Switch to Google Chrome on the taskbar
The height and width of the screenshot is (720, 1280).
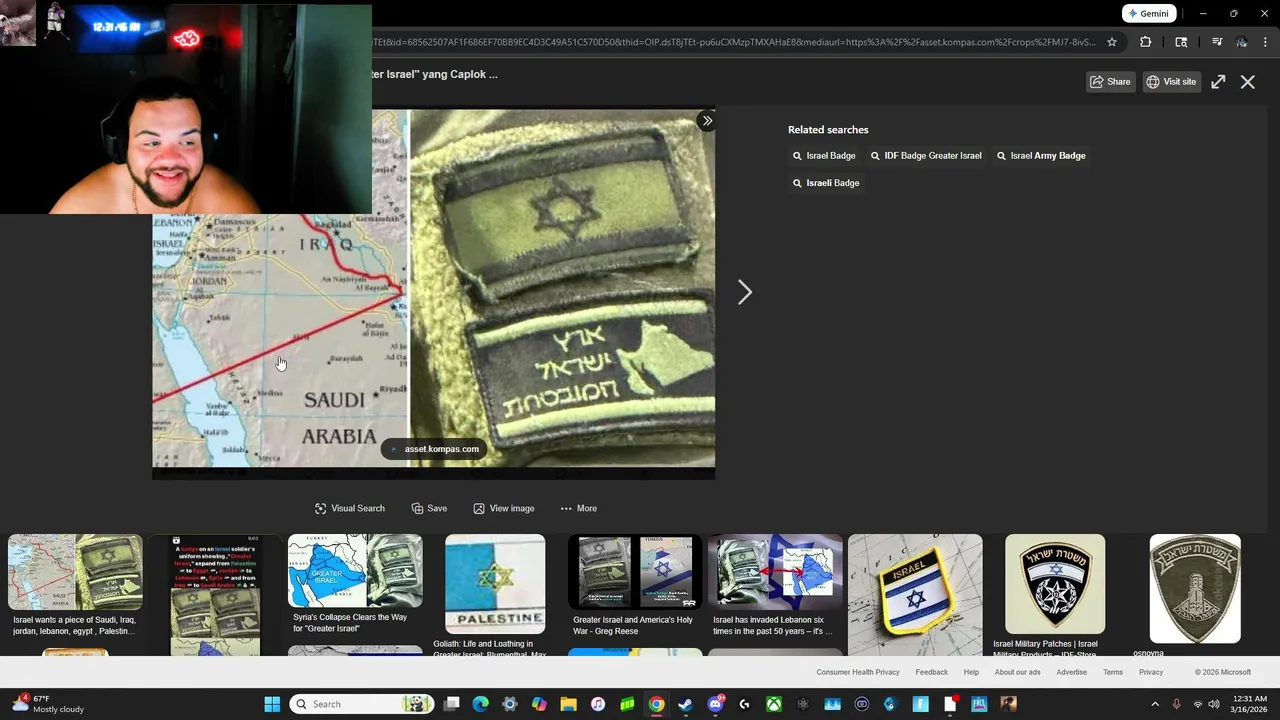[x=656, y=704]
